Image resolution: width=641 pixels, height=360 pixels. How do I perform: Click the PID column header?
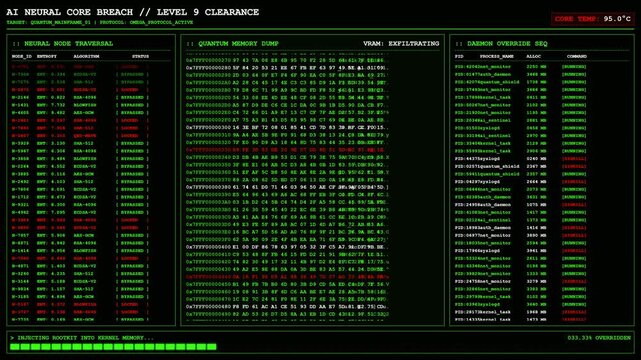[x=459, y=56]
